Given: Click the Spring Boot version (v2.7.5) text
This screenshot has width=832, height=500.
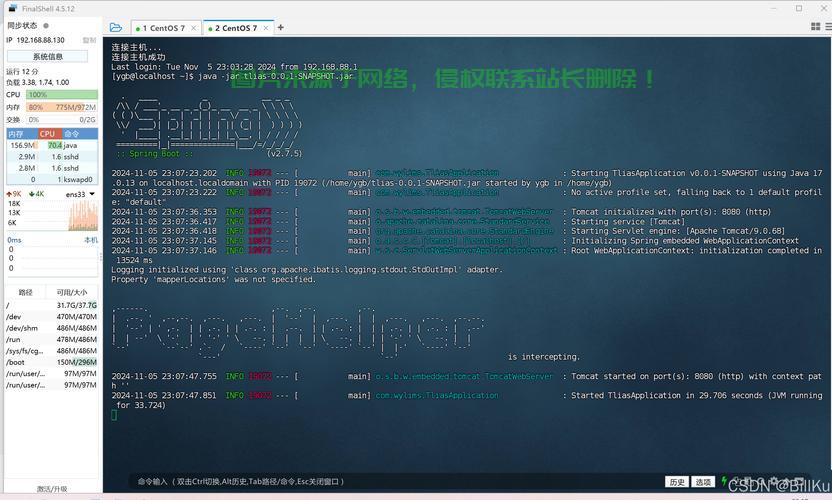Looking at the screenshot, I should tap(284, 154).
